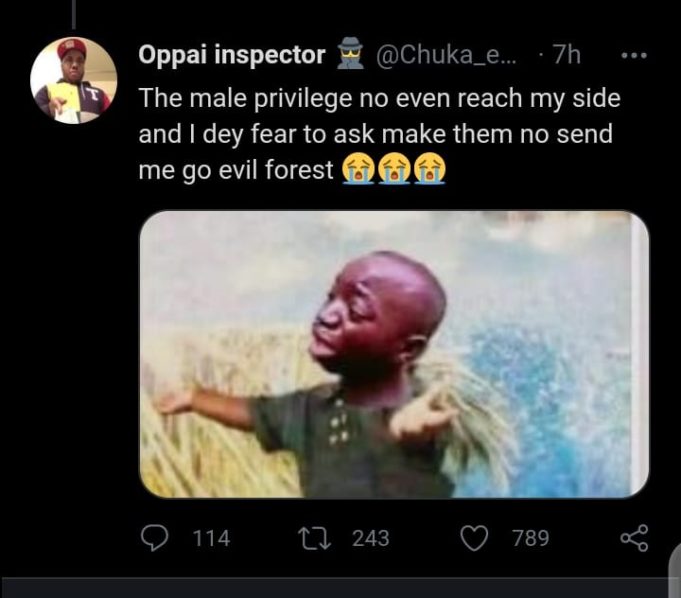
Task: Click the words "me go evil forest"
Action: [236, 170]
